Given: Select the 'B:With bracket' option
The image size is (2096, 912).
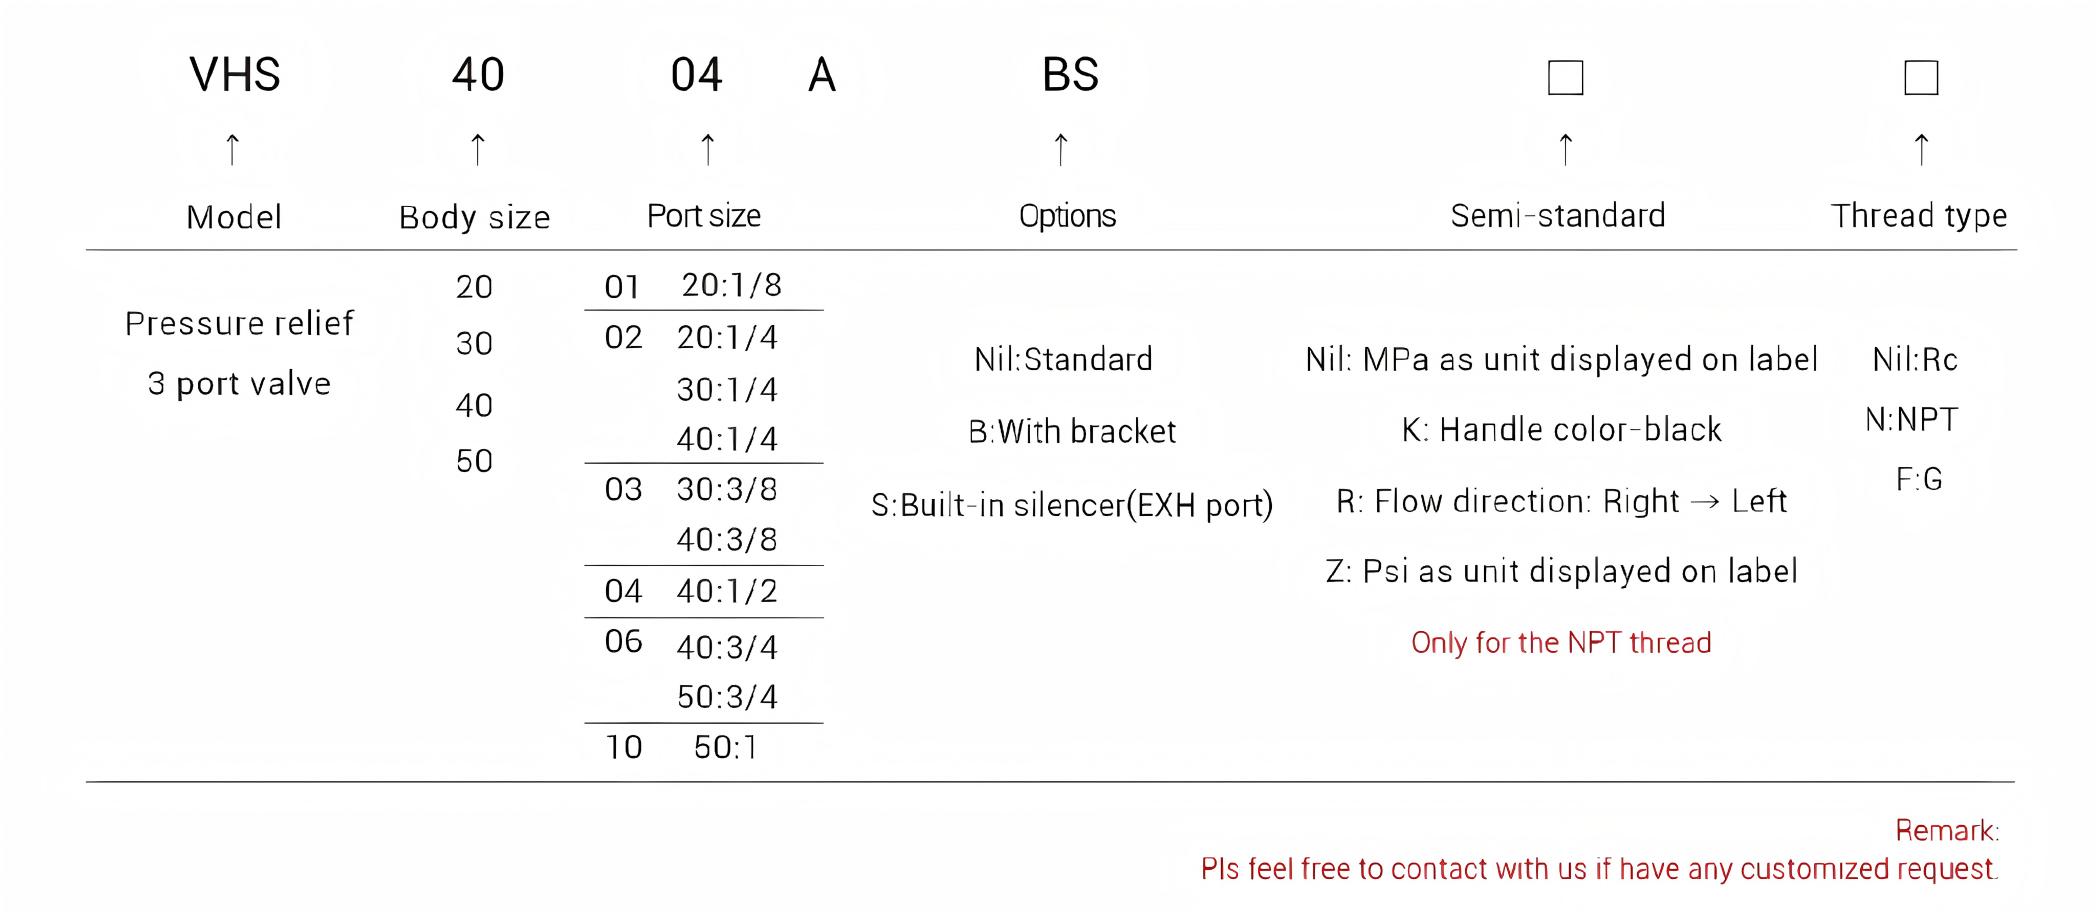Looking at the screenshot, I should [x=1072, y=431].
